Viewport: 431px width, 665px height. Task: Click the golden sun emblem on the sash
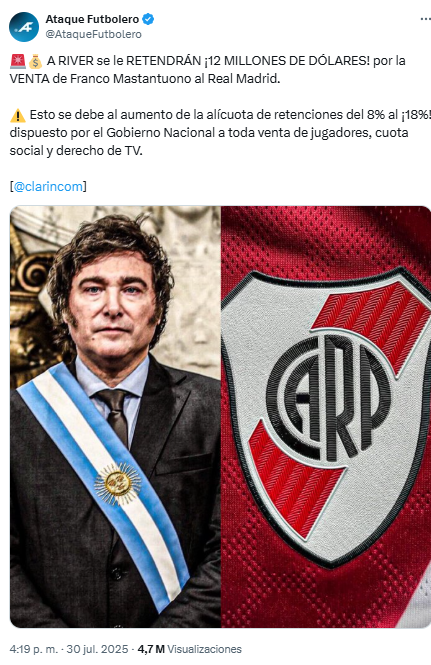pyautogui.click(x=118, y=483)
